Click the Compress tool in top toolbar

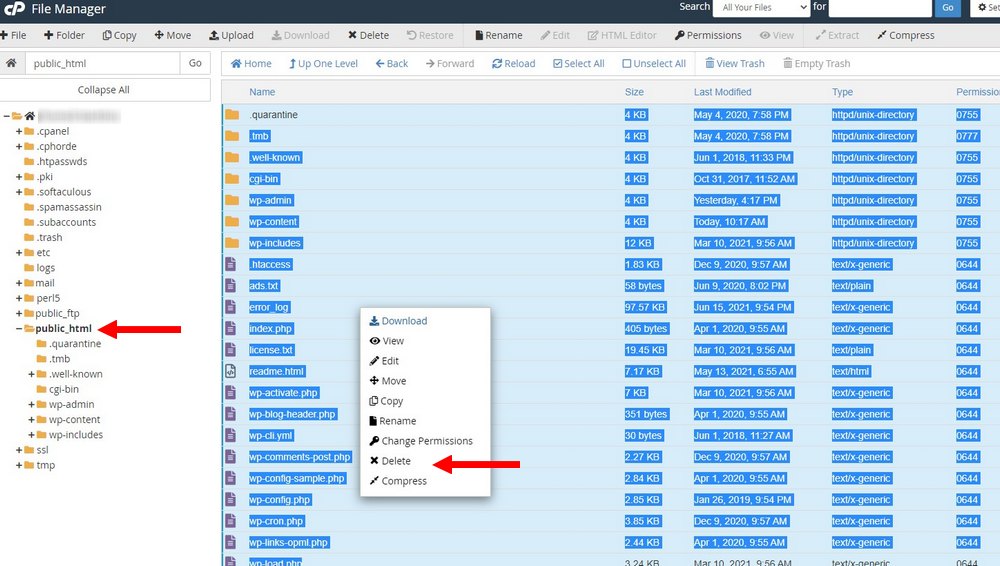(905, 35)
